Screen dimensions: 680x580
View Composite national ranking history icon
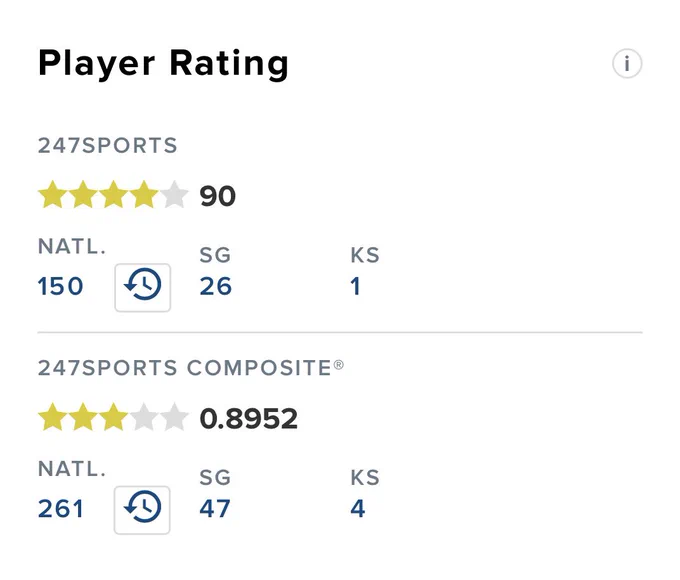click(x=142, y=510)
